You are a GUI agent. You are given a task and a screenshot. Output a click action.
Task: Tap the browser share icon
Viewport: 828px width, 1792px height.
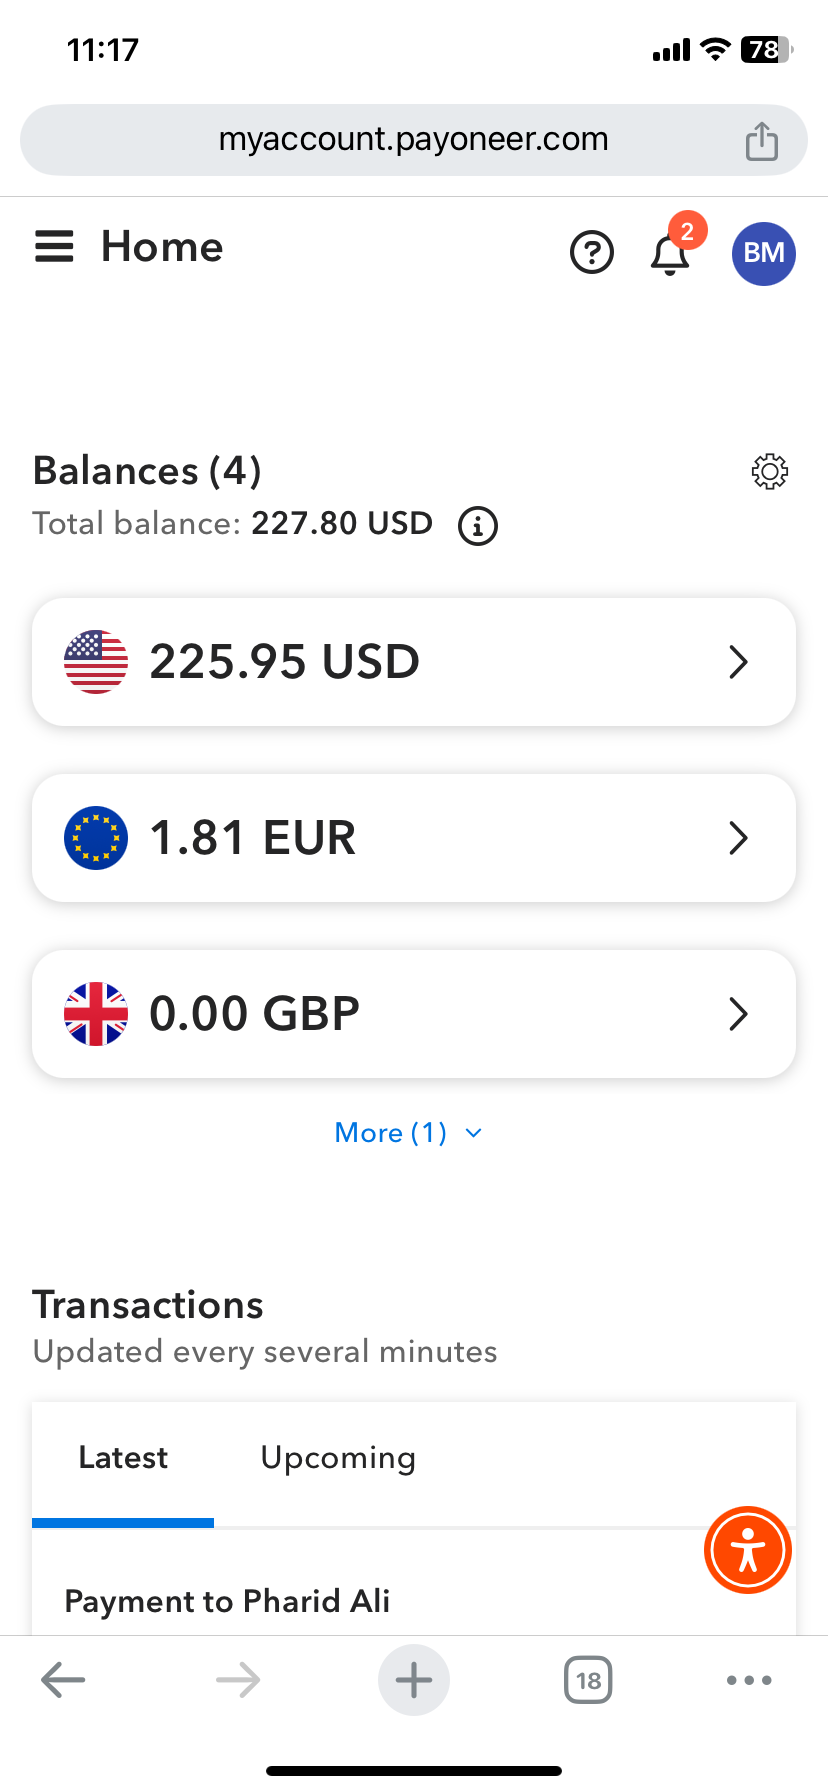coord(762,141)
